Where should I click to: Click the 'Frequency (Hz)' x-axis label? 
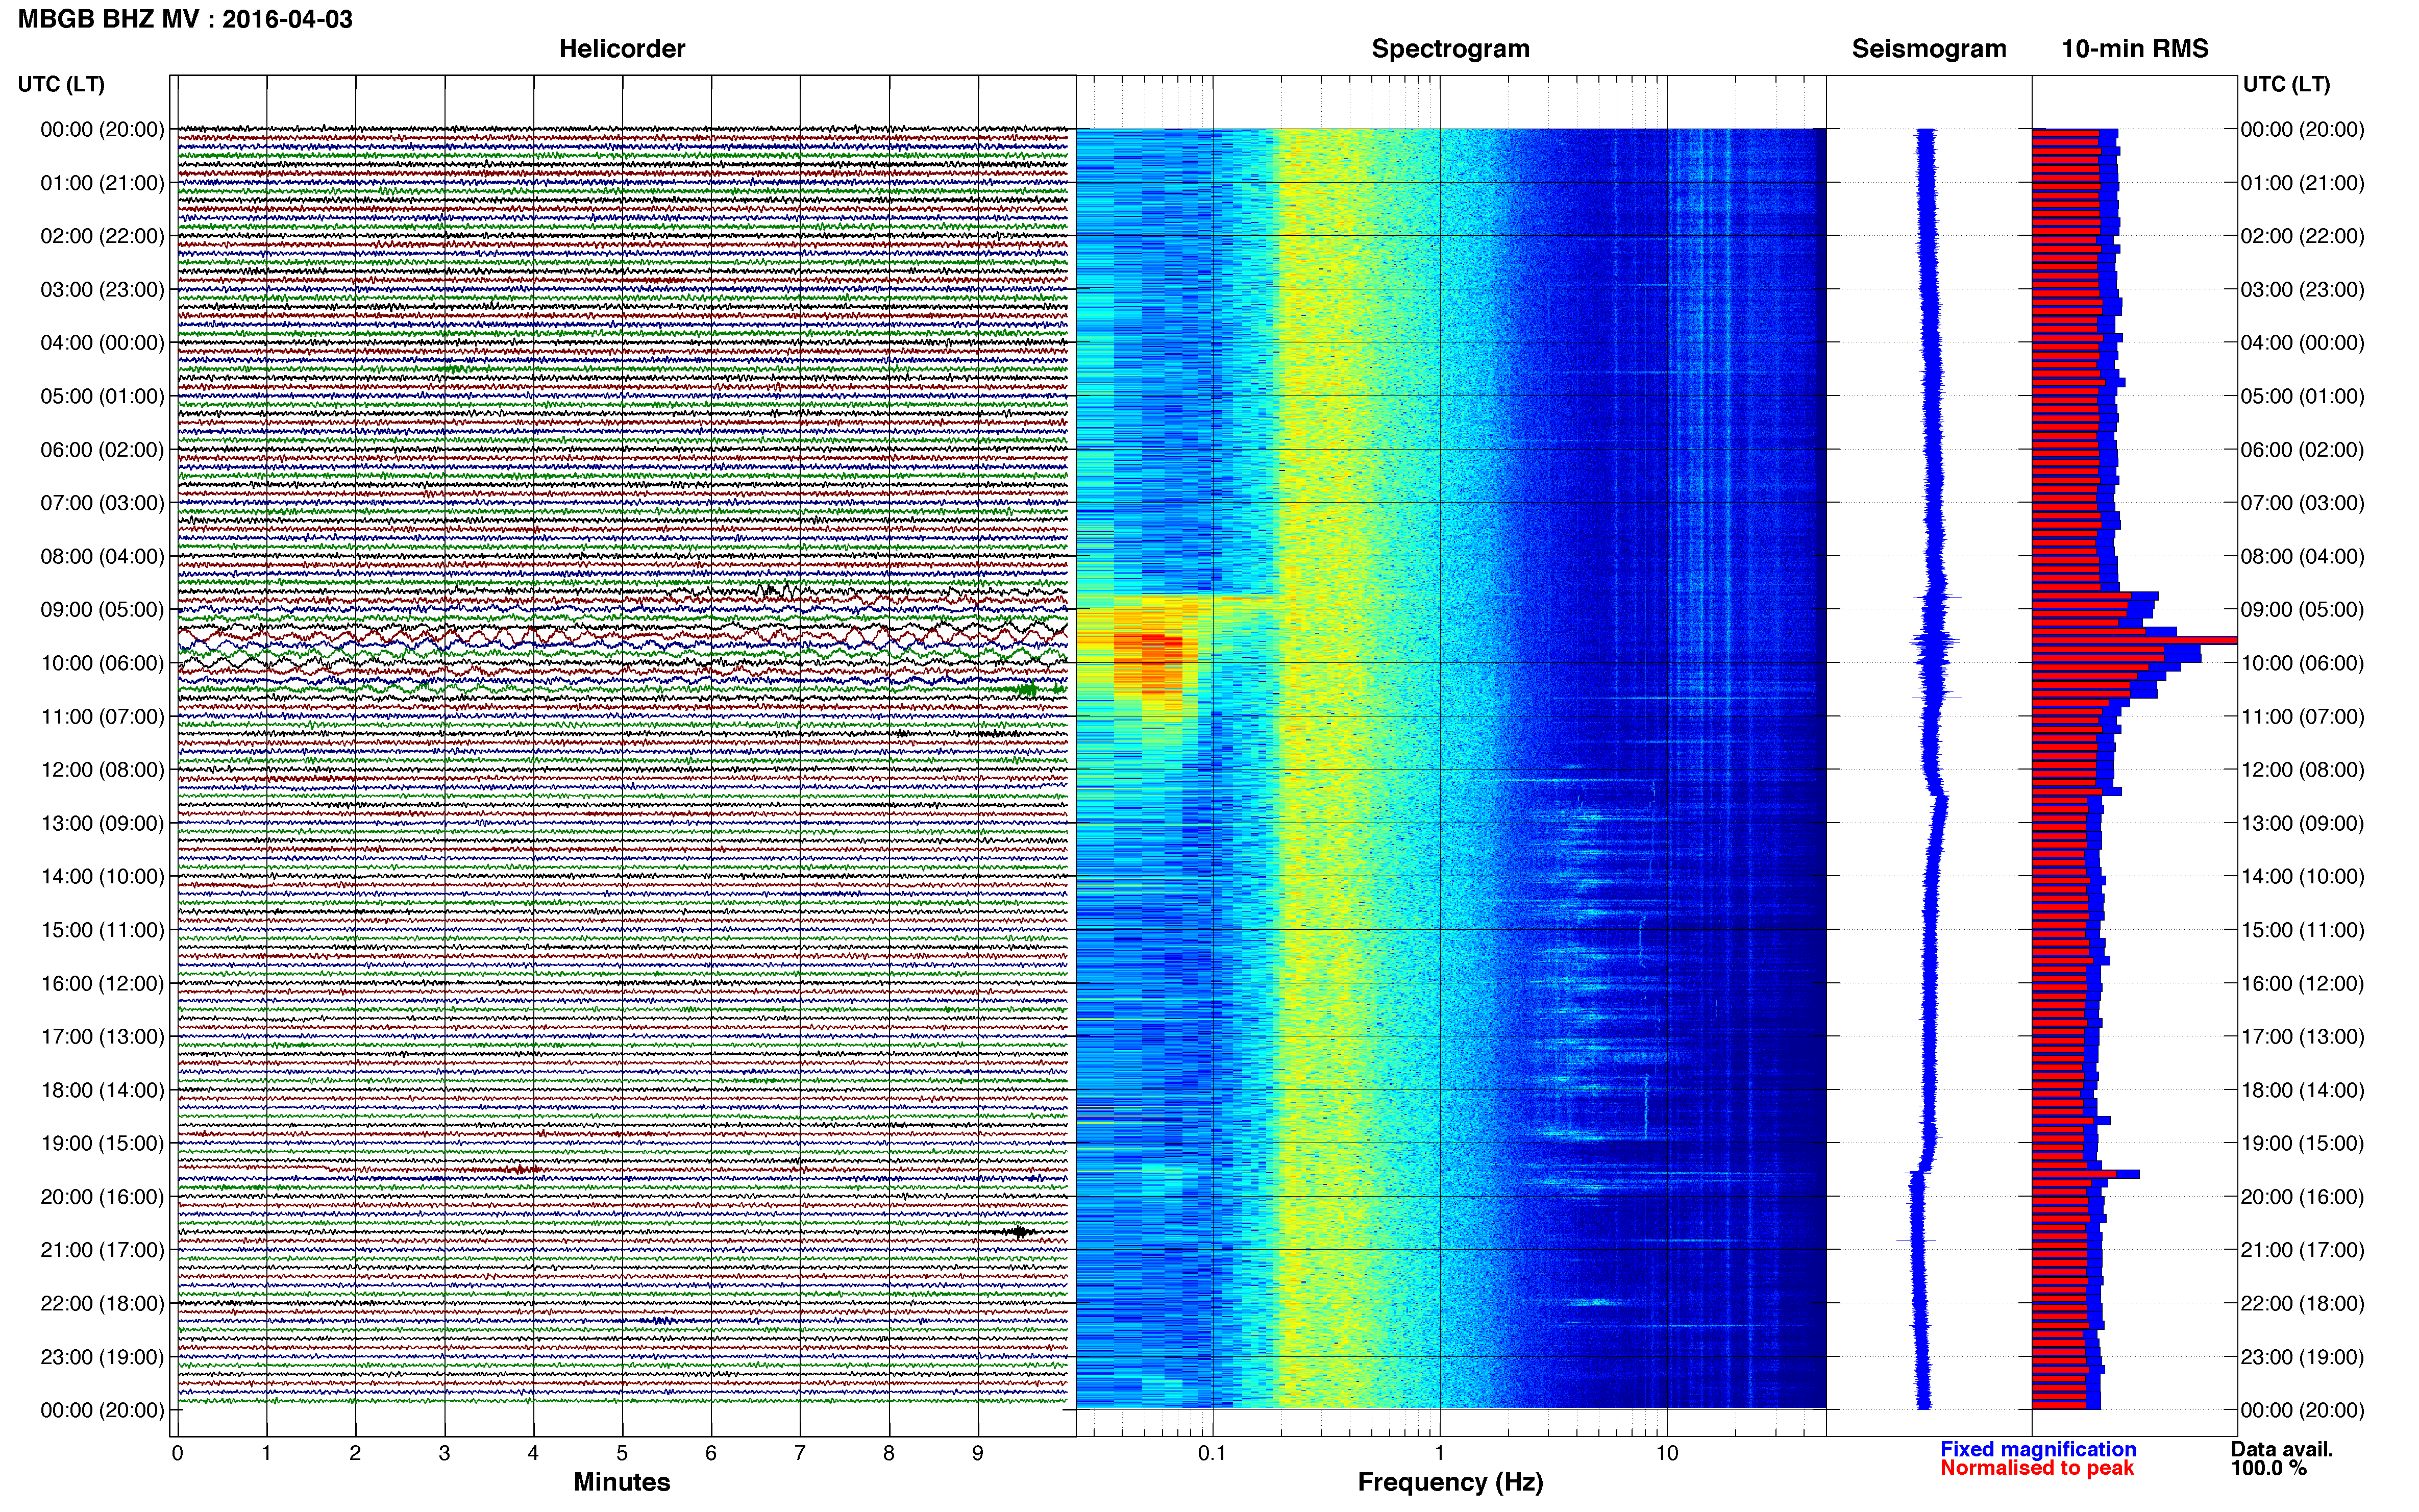1450,1482
